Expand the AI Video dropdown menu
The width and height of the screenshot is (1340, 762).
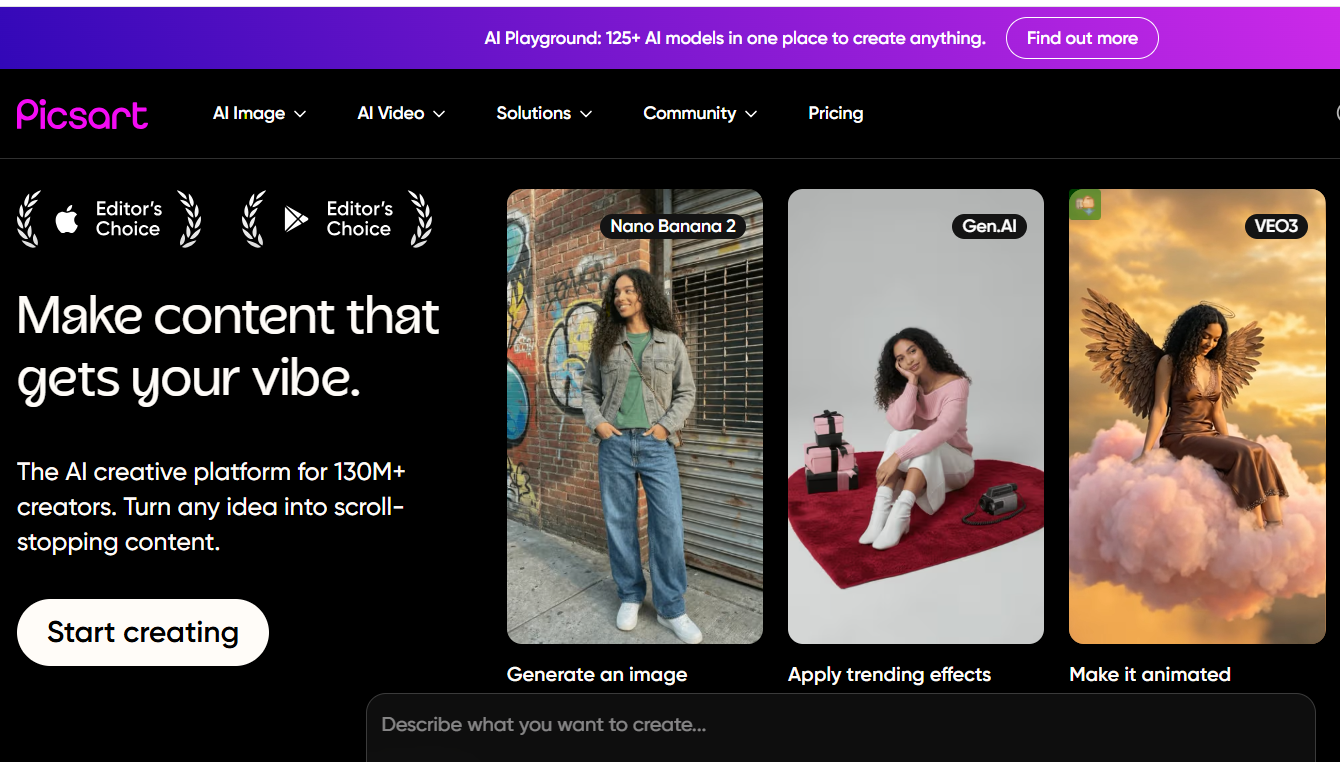click(401, 114)
